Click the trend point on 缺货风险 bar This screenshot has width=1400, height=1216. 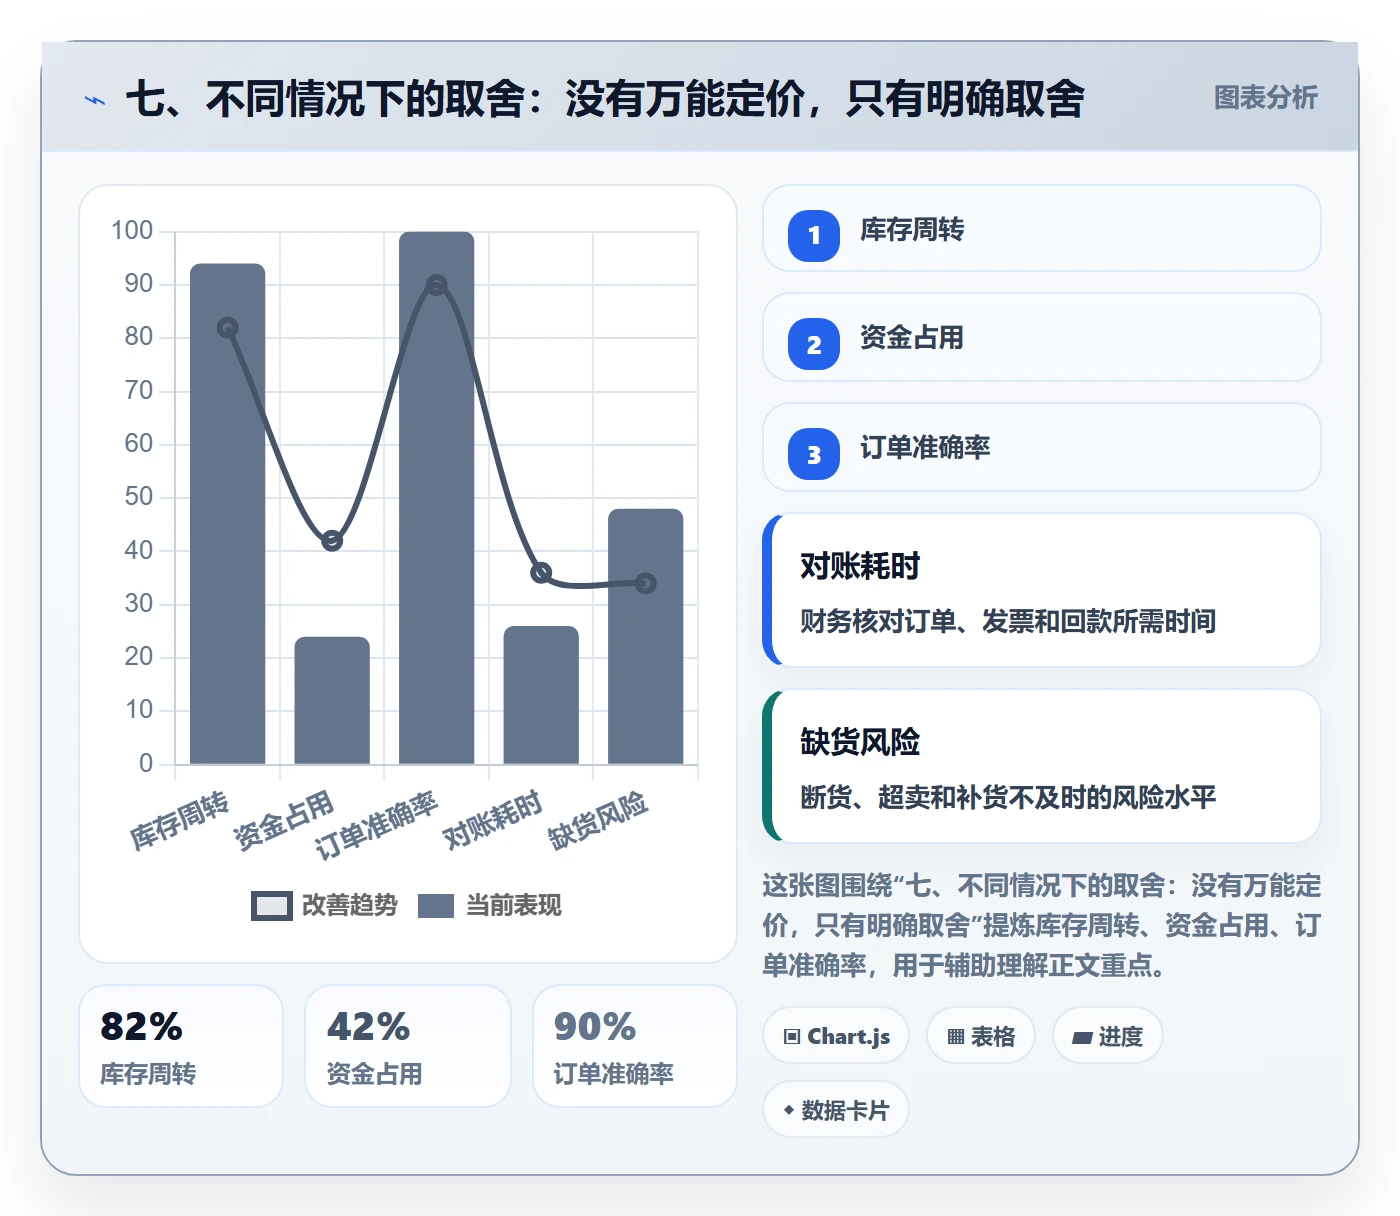click(x=646, y=583)
